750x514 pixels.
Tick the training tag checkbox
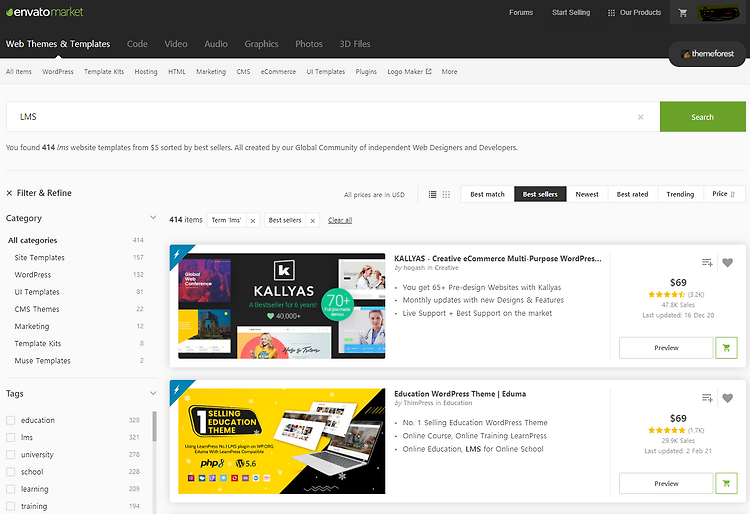pyautogui.click(x=11, y=506)
